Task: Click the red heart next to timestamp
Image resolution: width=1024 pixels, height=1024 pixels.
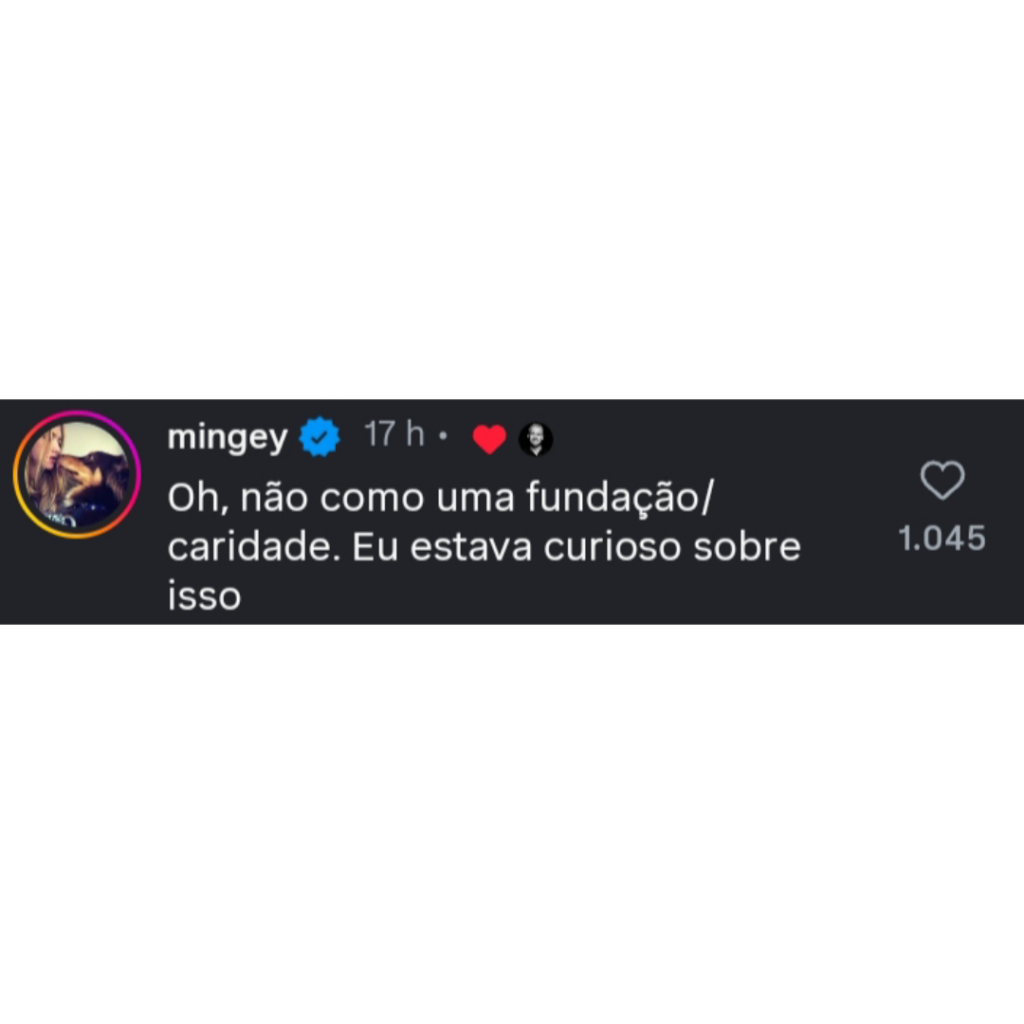Action: click(489, 438)
